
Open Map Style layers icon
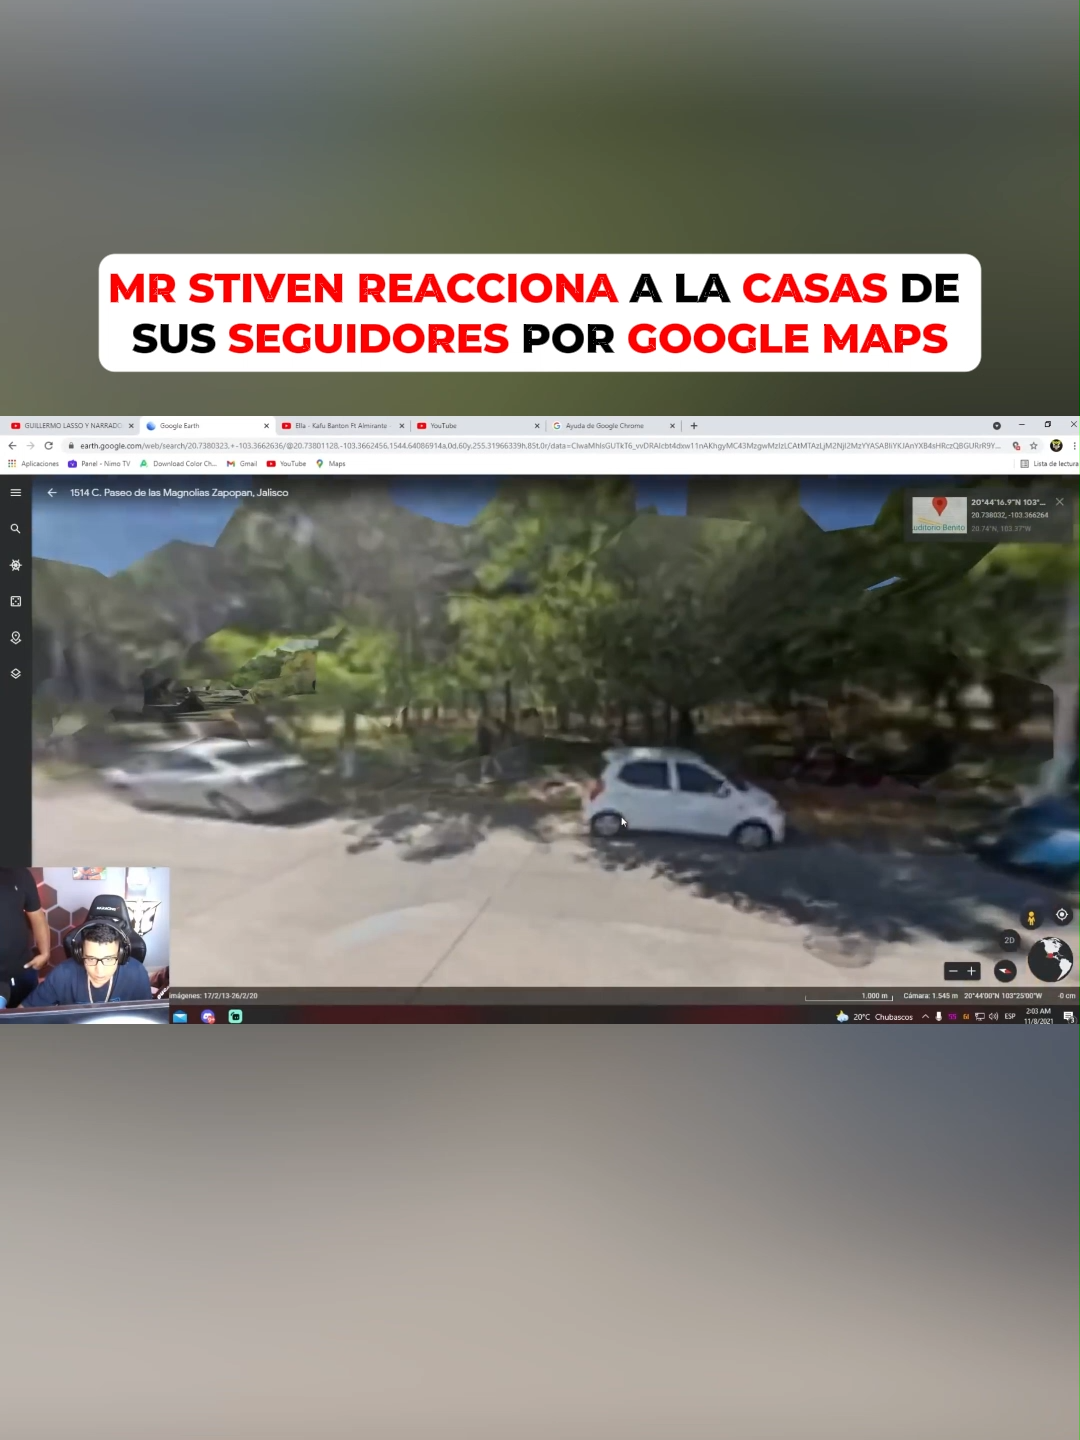pyautogui.click(x=15, y=673)
